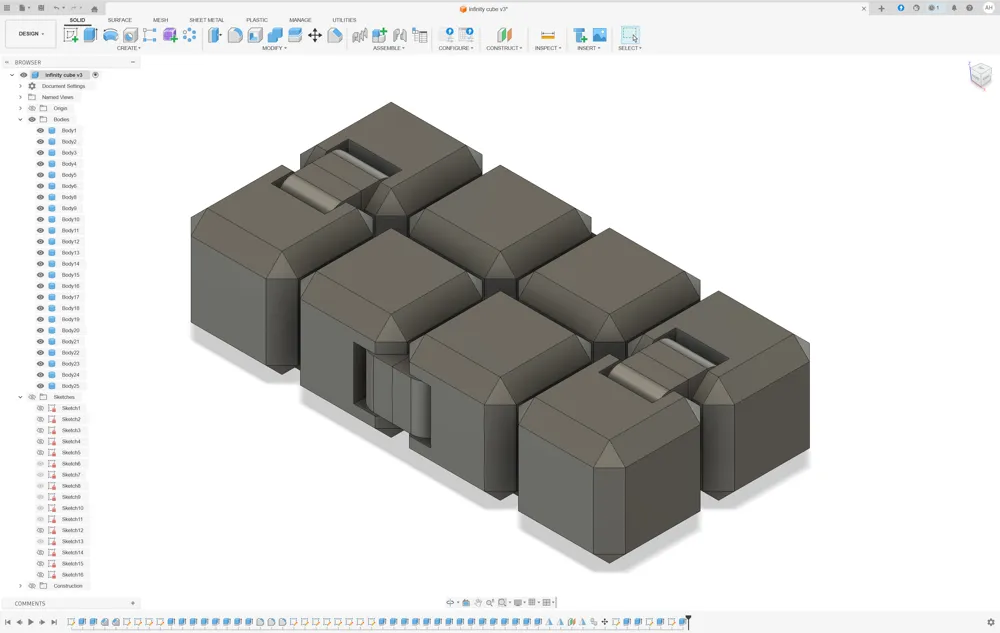Screen dimensions: 1000x633
Task: Show Sketch1 using its eye icon
Action: (40, 408)
